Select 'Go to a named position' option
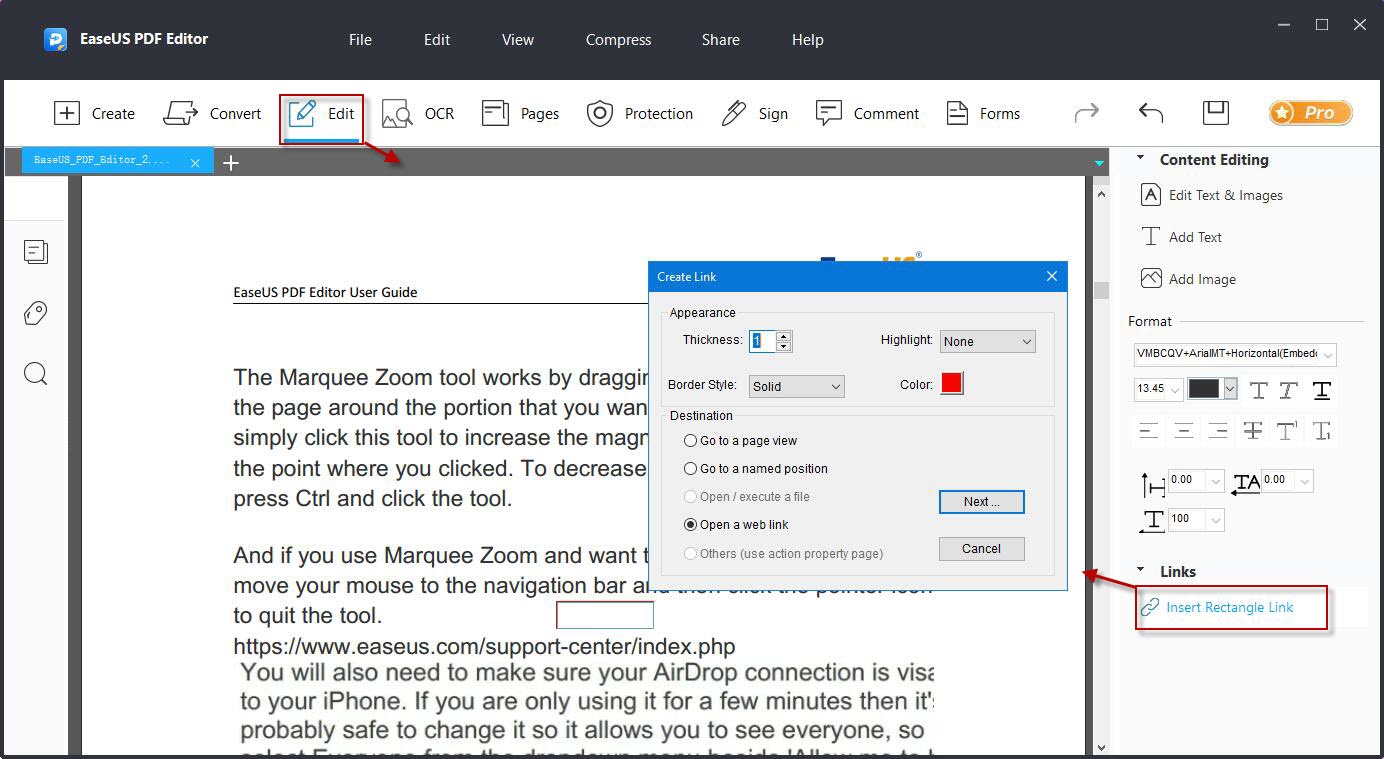Image resolution: width=1384 pixels, height=759 pixels. click(690, 469)
